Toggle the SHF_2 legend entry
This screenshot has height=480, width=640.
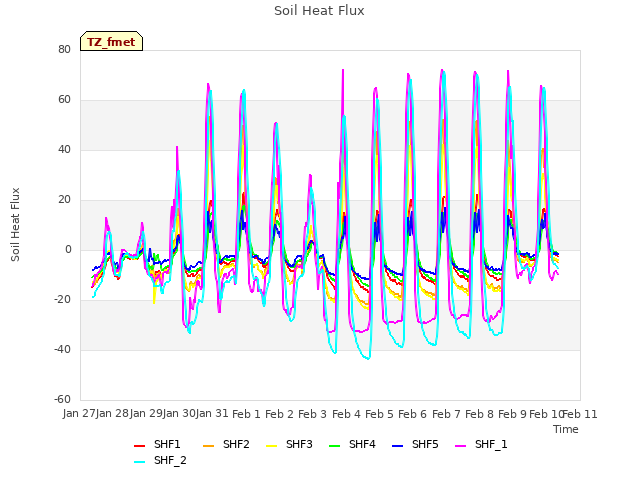(170, 460)
